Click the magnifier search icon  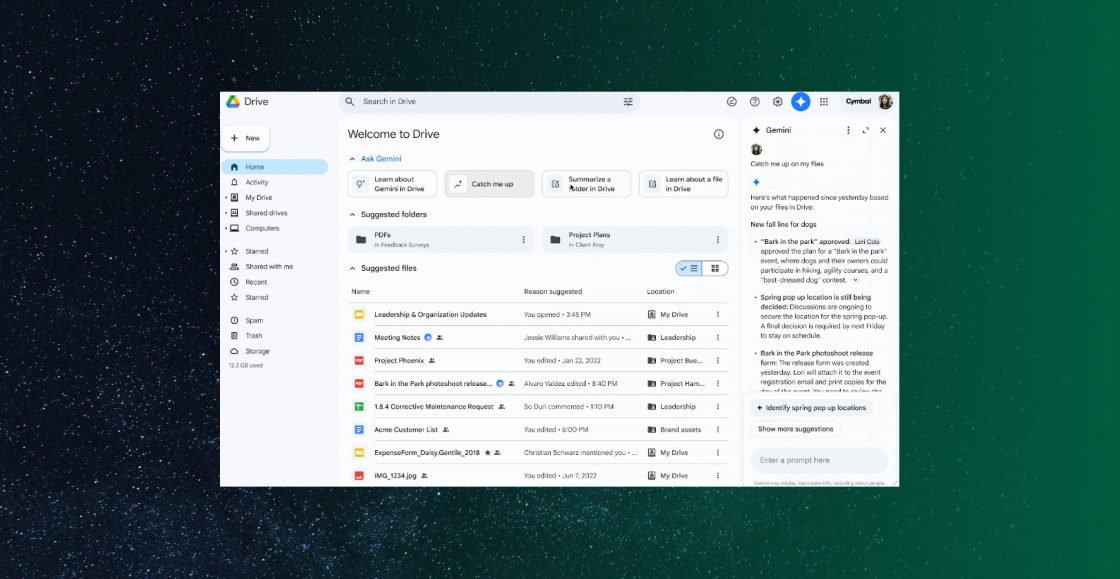pos(349,101)
